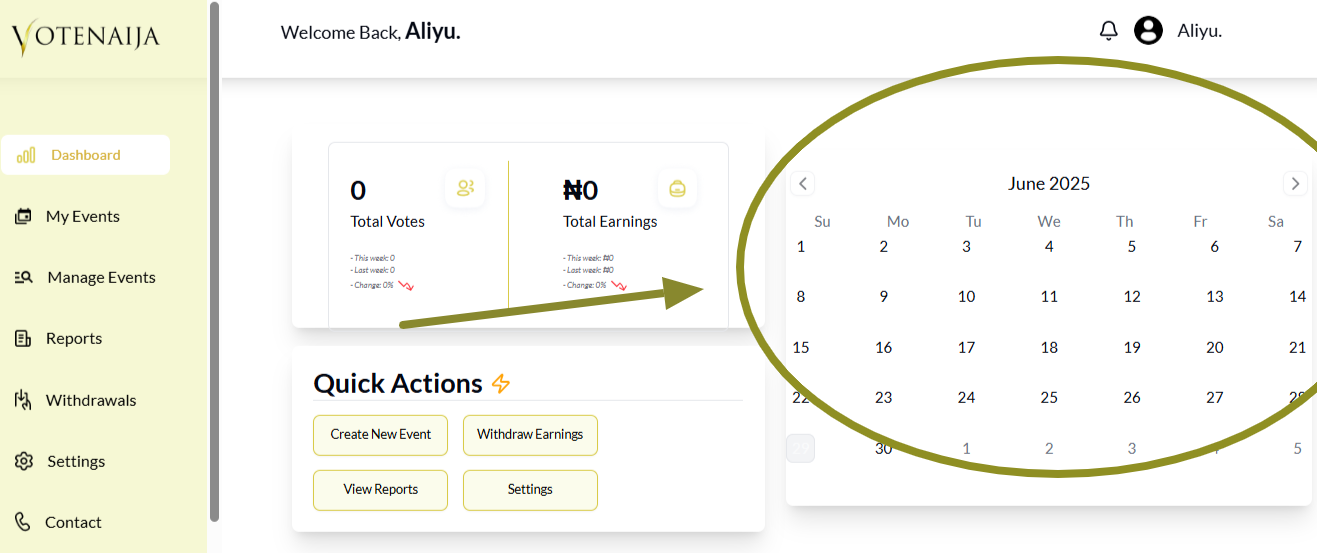Open Manage Events in the sidebar

[101, 277]
